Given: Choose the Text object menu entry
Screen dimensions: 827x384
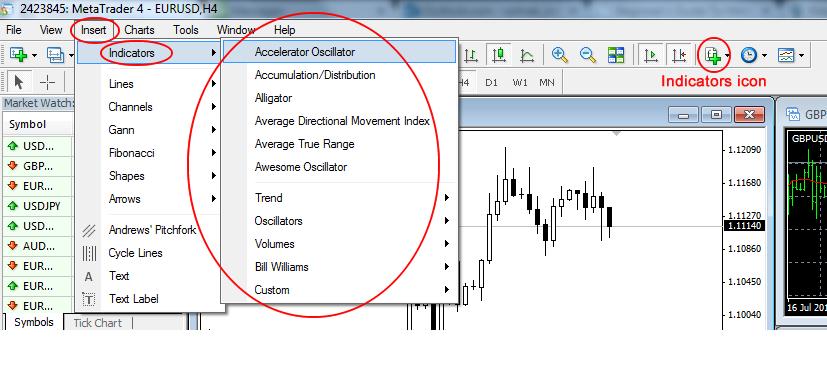Looking at the screenshot, I should point(149,276).
